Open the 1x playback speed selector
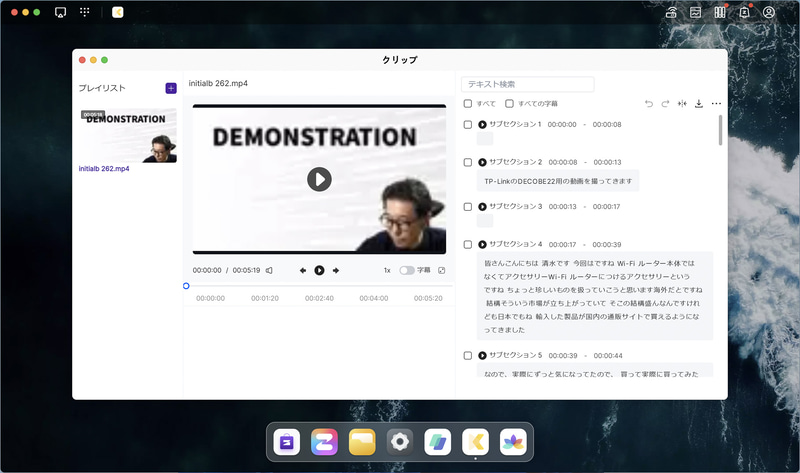800x473 pixels. (x=387, y=270)
